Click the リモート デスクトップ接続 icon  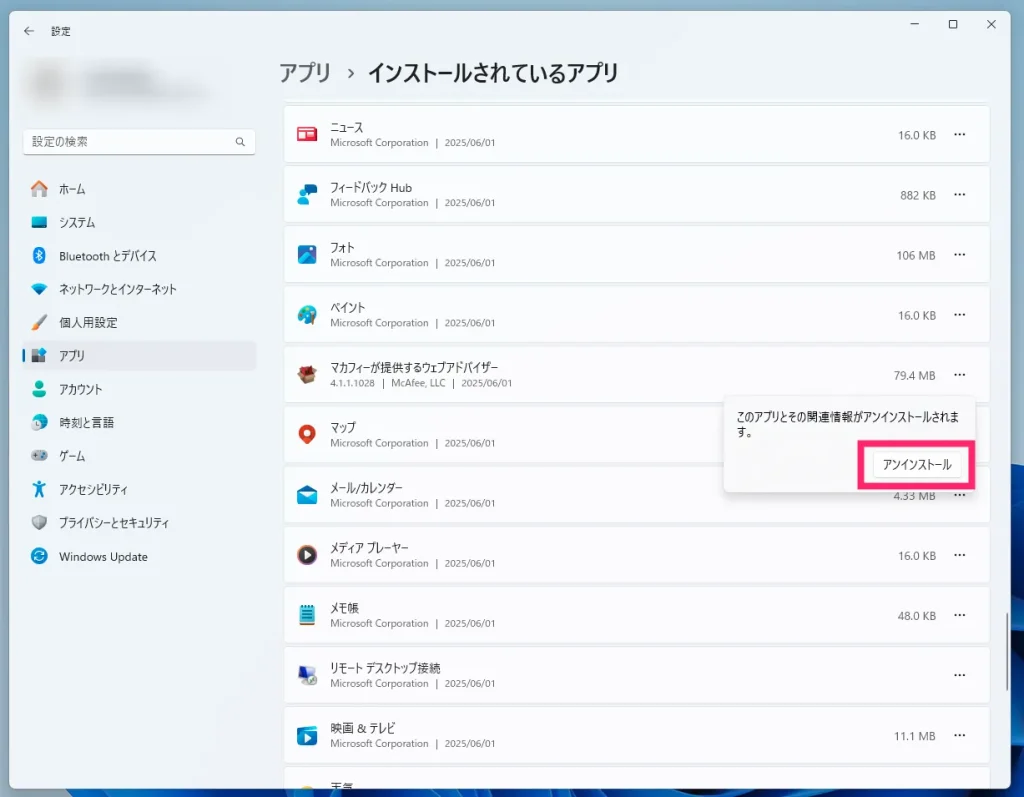pos(307,675)
